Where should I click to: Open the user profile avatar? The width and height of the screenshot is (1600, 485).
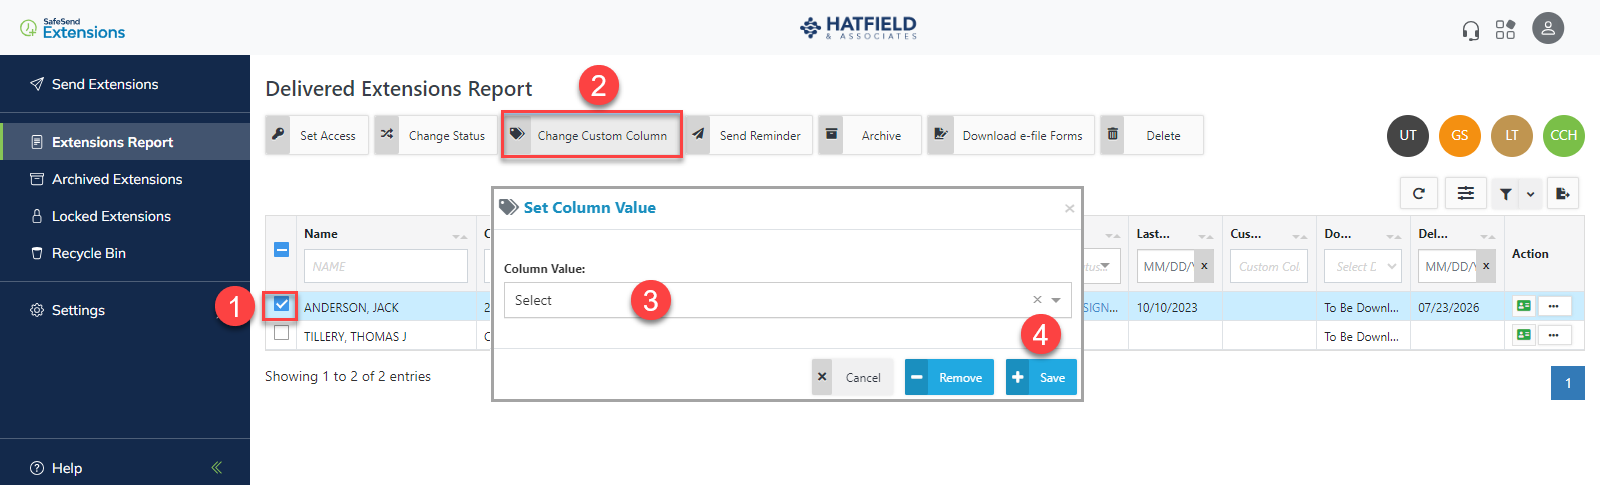(x=1548, y=28)
